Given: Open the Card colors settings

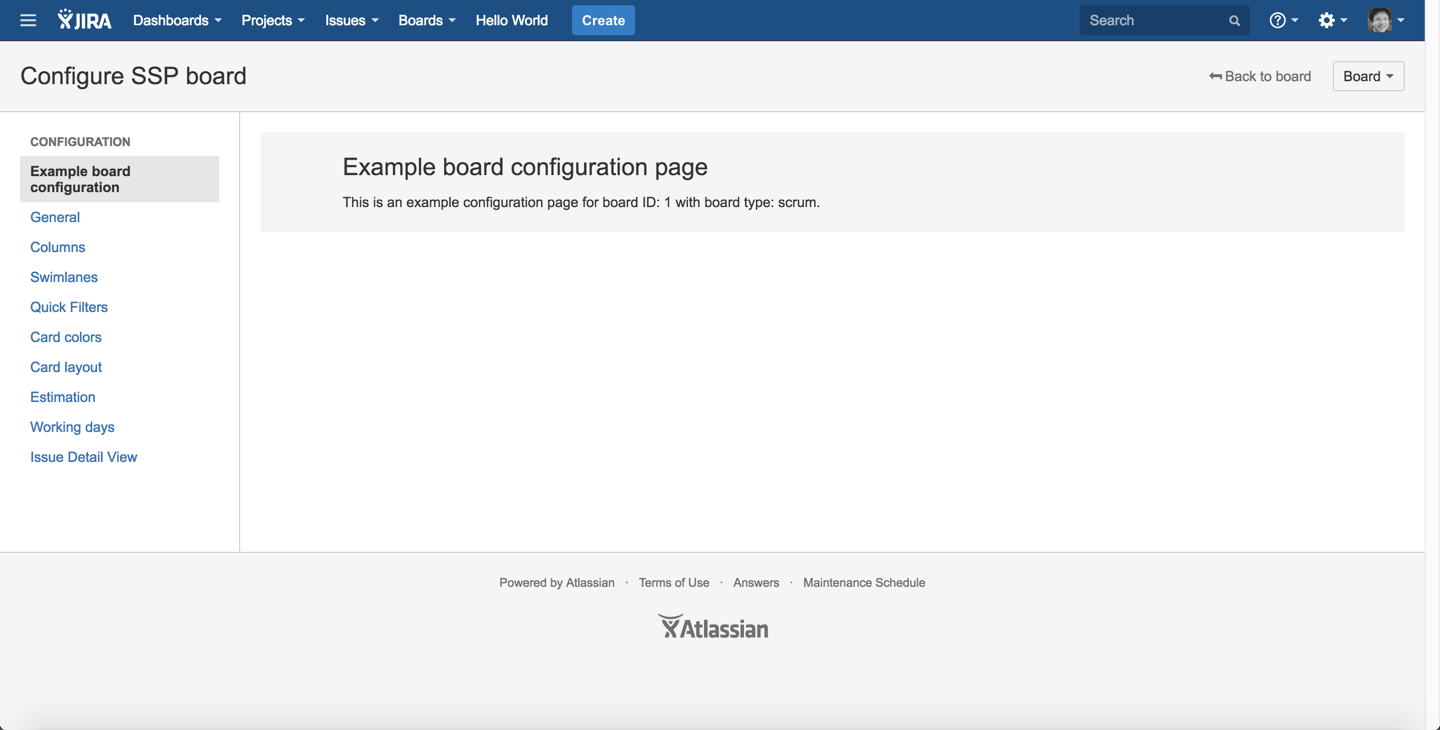Looking at the screenshot, I should coord(65,337).
